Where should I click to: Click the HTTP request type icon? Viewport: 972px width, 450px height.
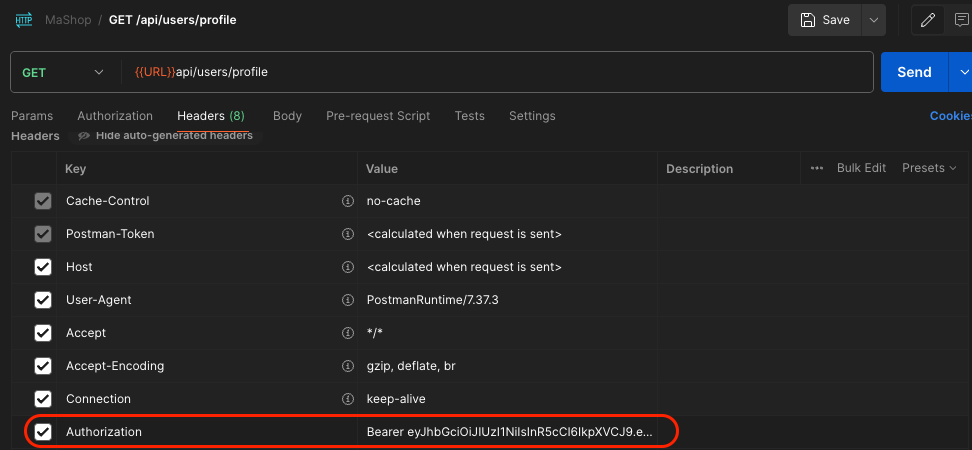(x=24, y=20)
